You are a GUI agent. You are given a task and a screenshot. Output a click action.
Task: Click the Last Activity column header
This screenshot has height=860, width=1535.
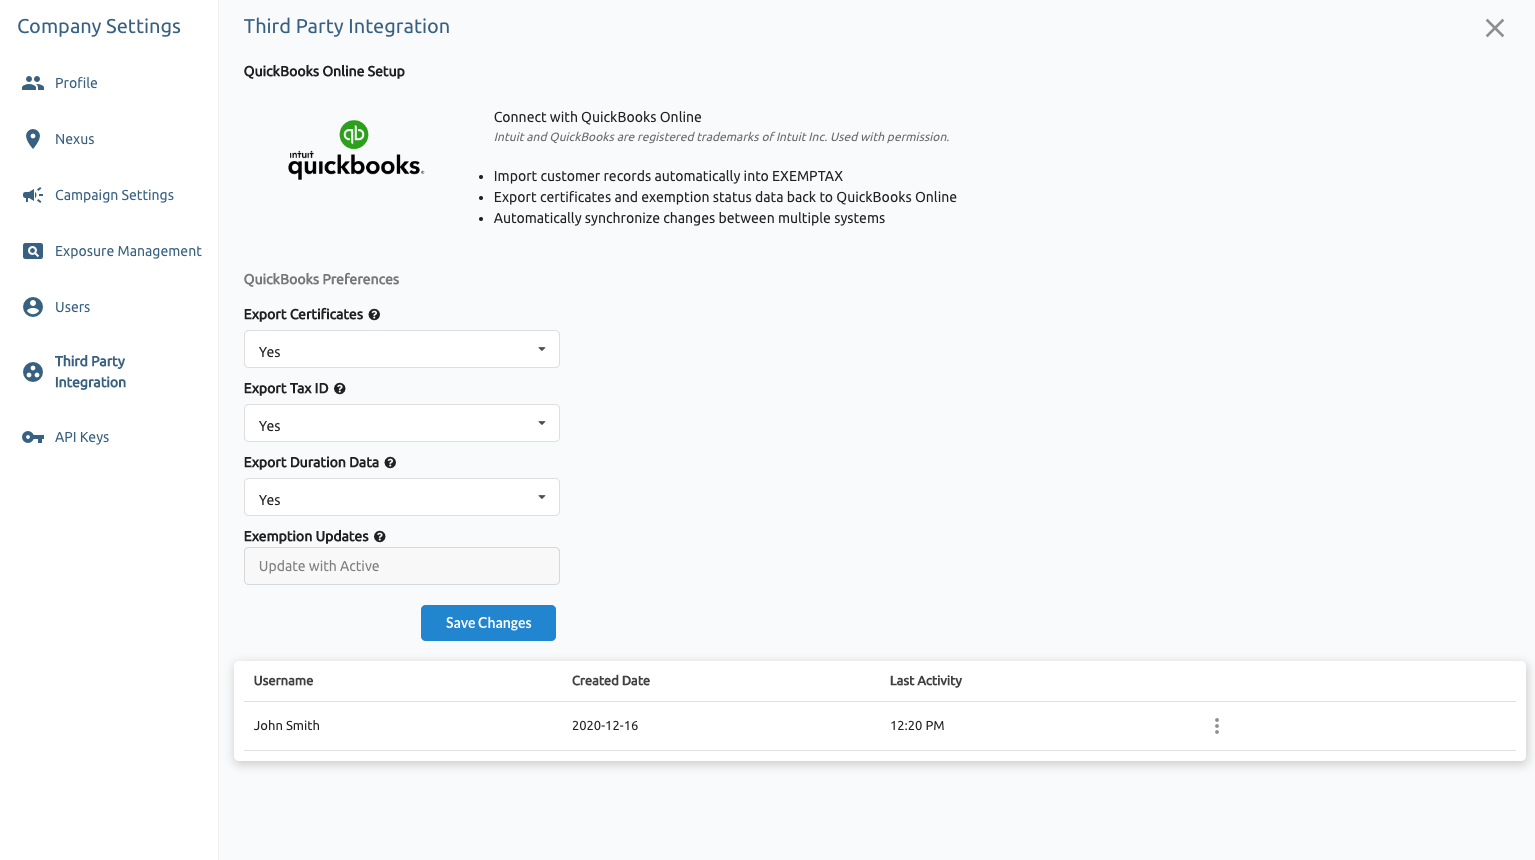pos(926,681)
